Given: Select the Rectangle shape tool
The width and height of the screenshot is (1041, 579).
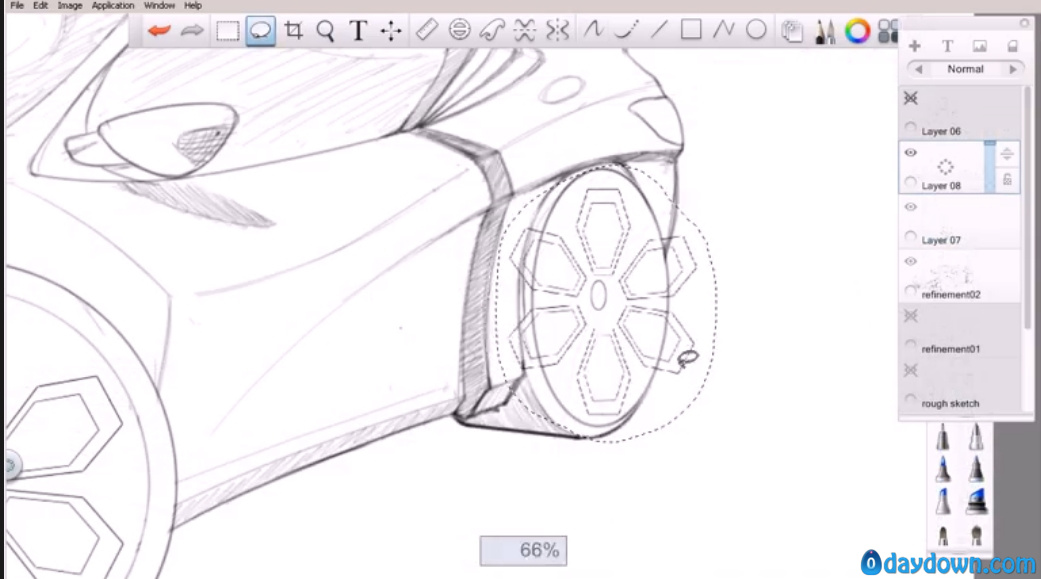Looking at the screenshot, I should (x=691, y=30).
